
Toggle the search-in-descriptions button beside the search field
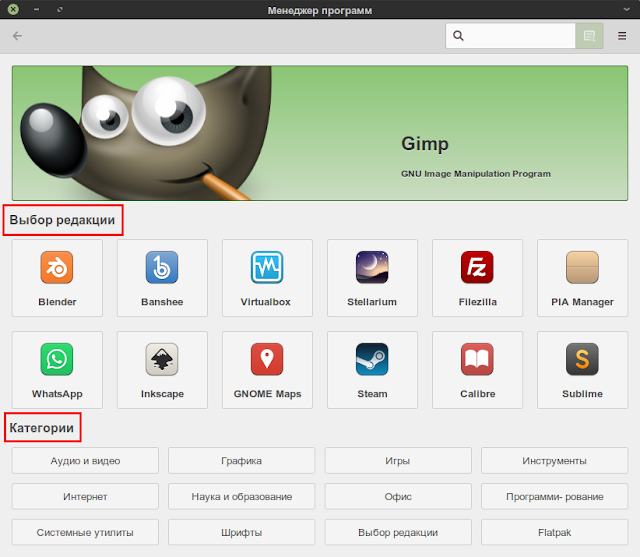[589, 36]
